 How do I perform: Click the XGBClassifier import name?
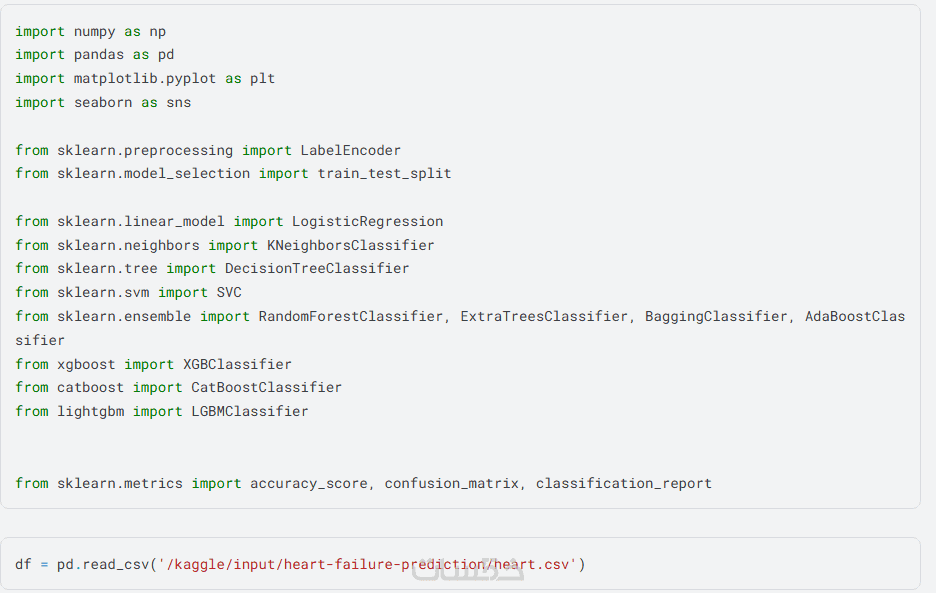coord(237,364)
